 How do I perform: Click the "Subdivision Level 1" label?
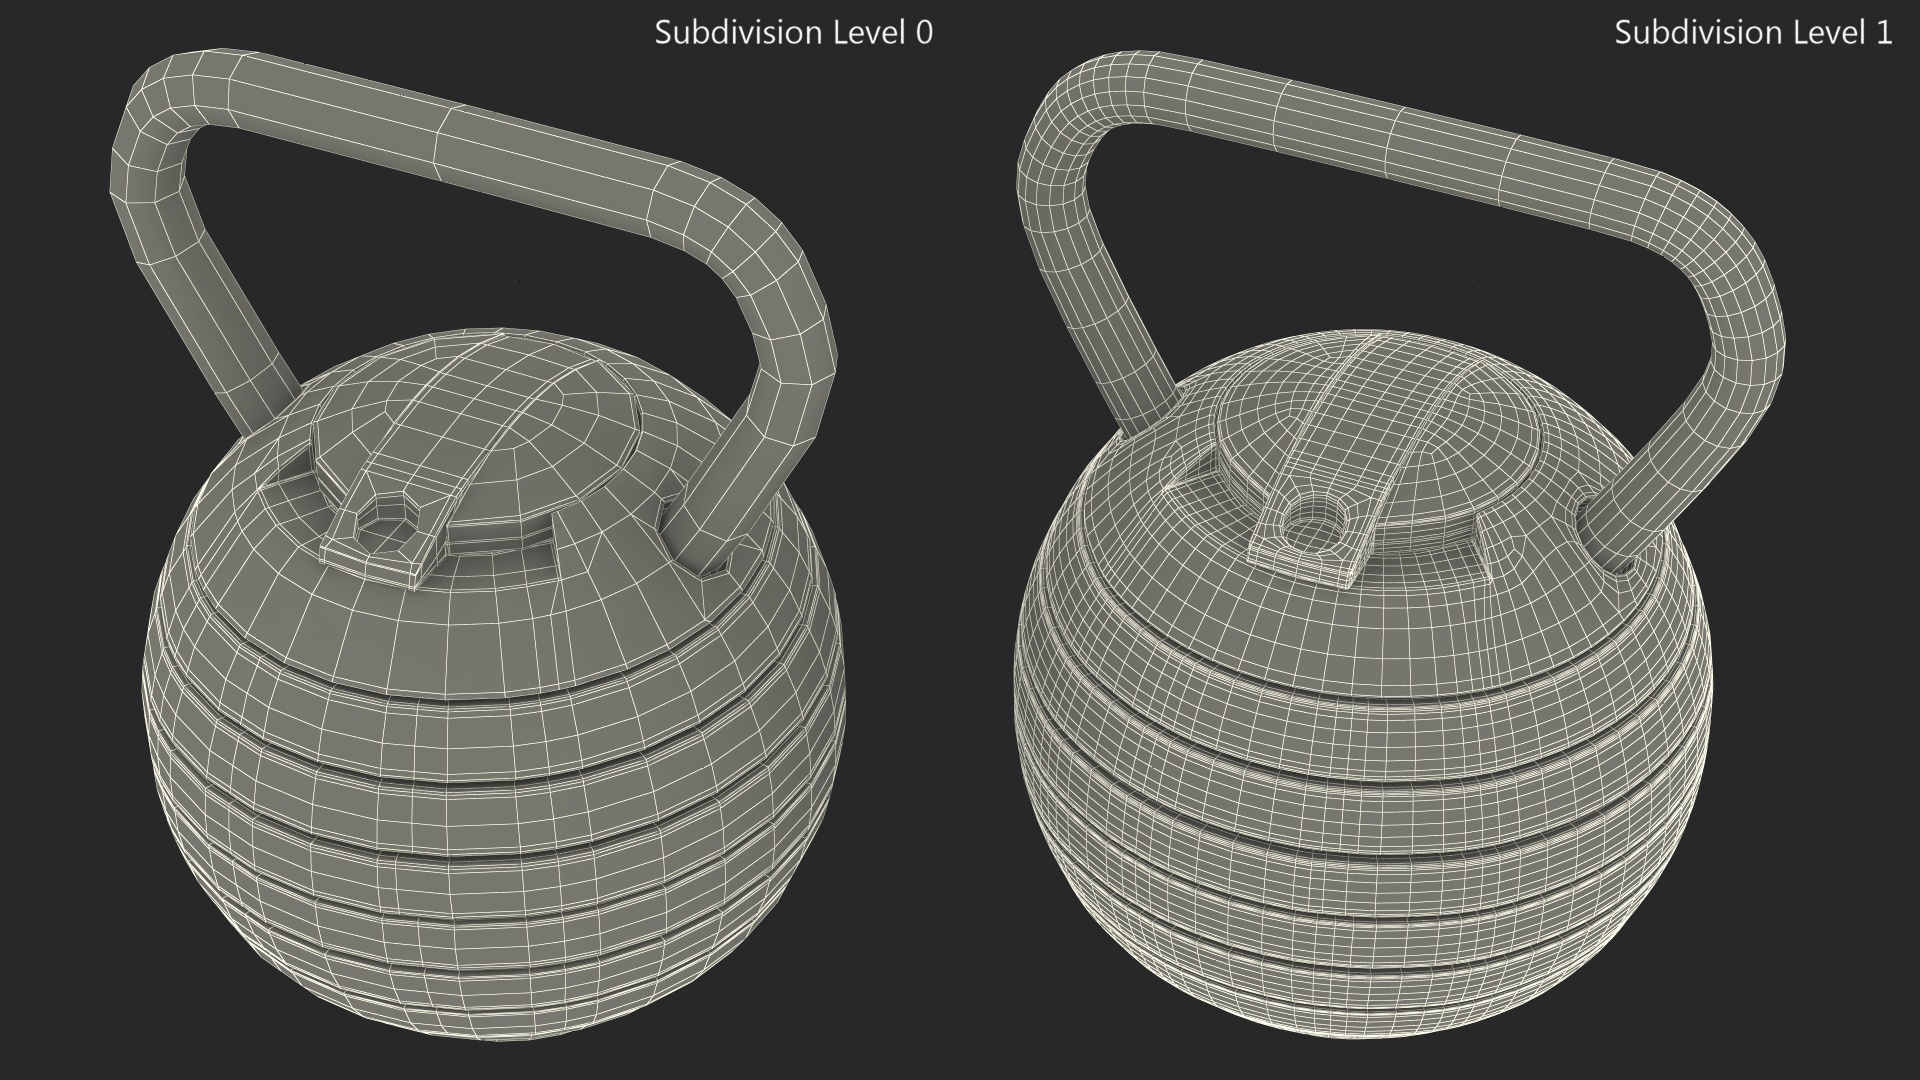[1753, 32]
